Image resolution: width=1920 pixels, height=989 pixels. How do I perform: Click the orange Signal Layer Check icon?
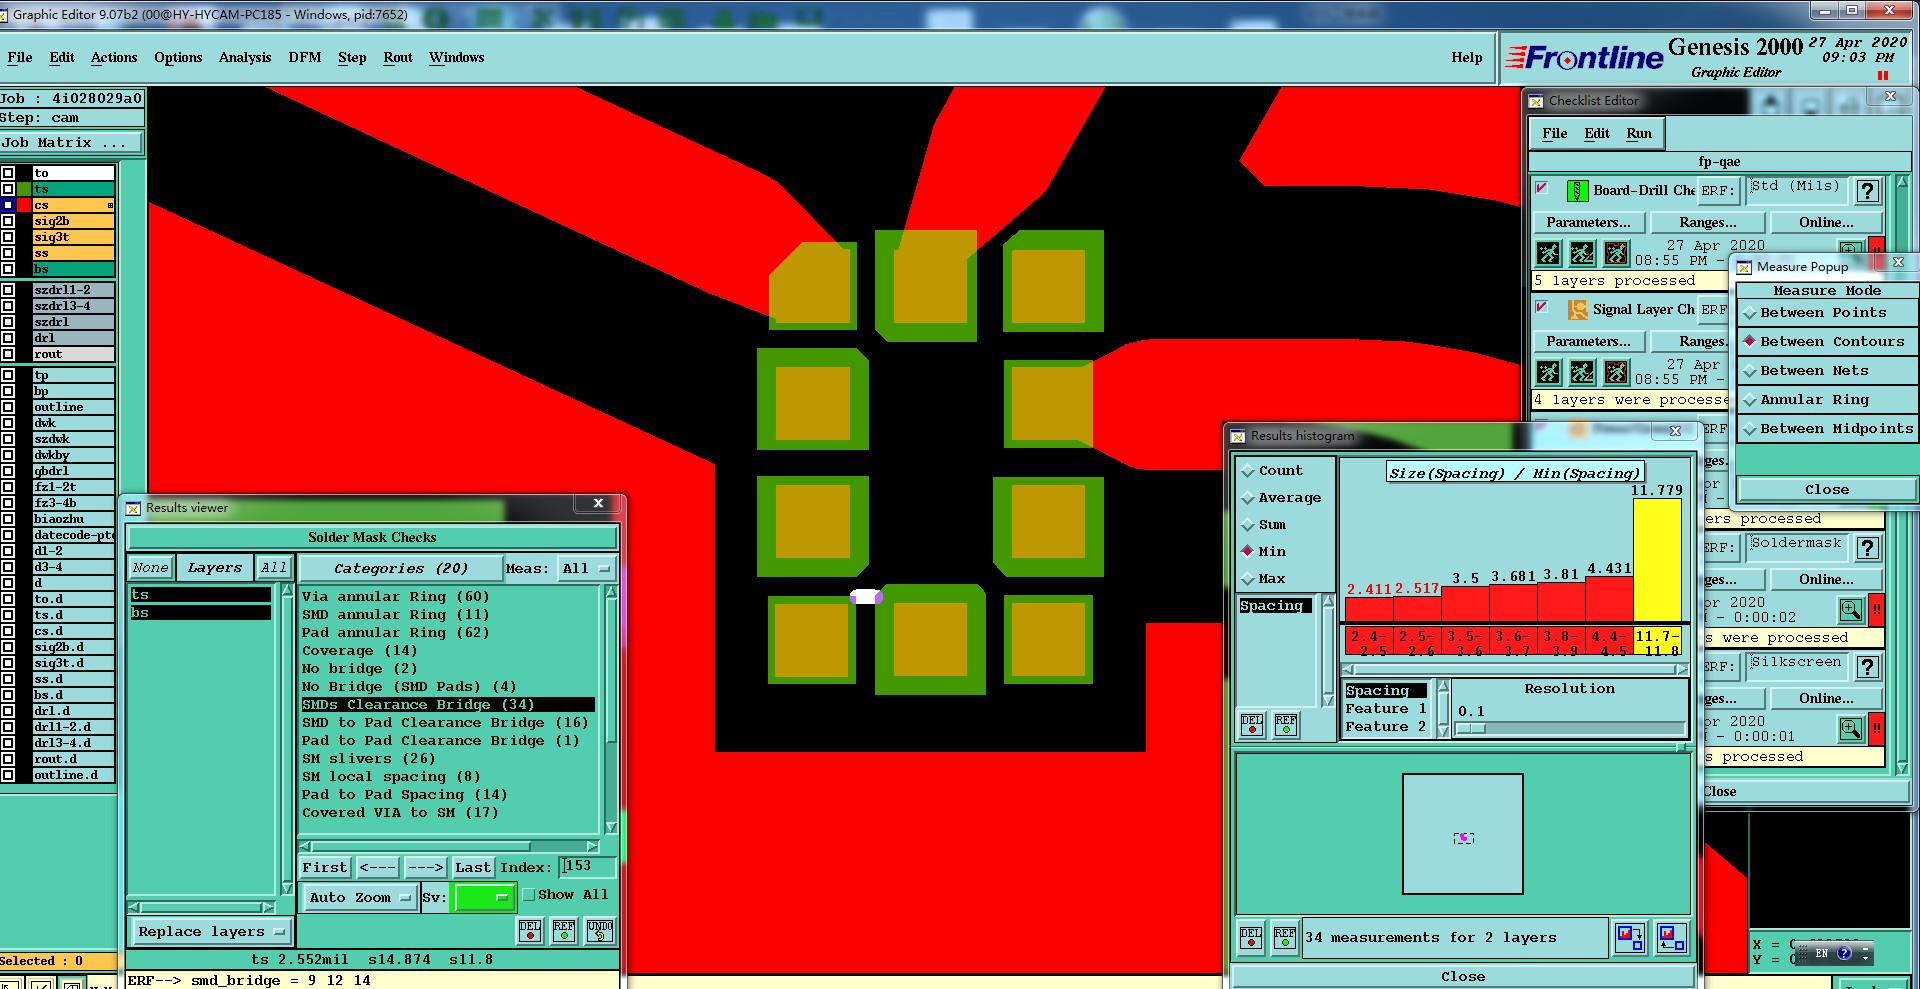pyautogui.click(x=1577, y=309)
